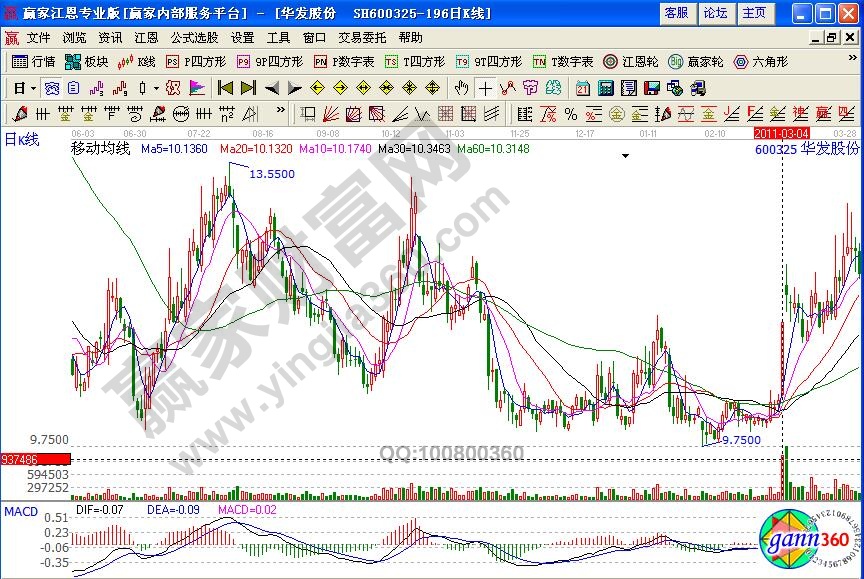Image resolution: width=864 pixels, height=579 pixels.
Task: Expand the drawing toolbar overflow chevron
Action: pyautogui.click(x=280, y=110)
